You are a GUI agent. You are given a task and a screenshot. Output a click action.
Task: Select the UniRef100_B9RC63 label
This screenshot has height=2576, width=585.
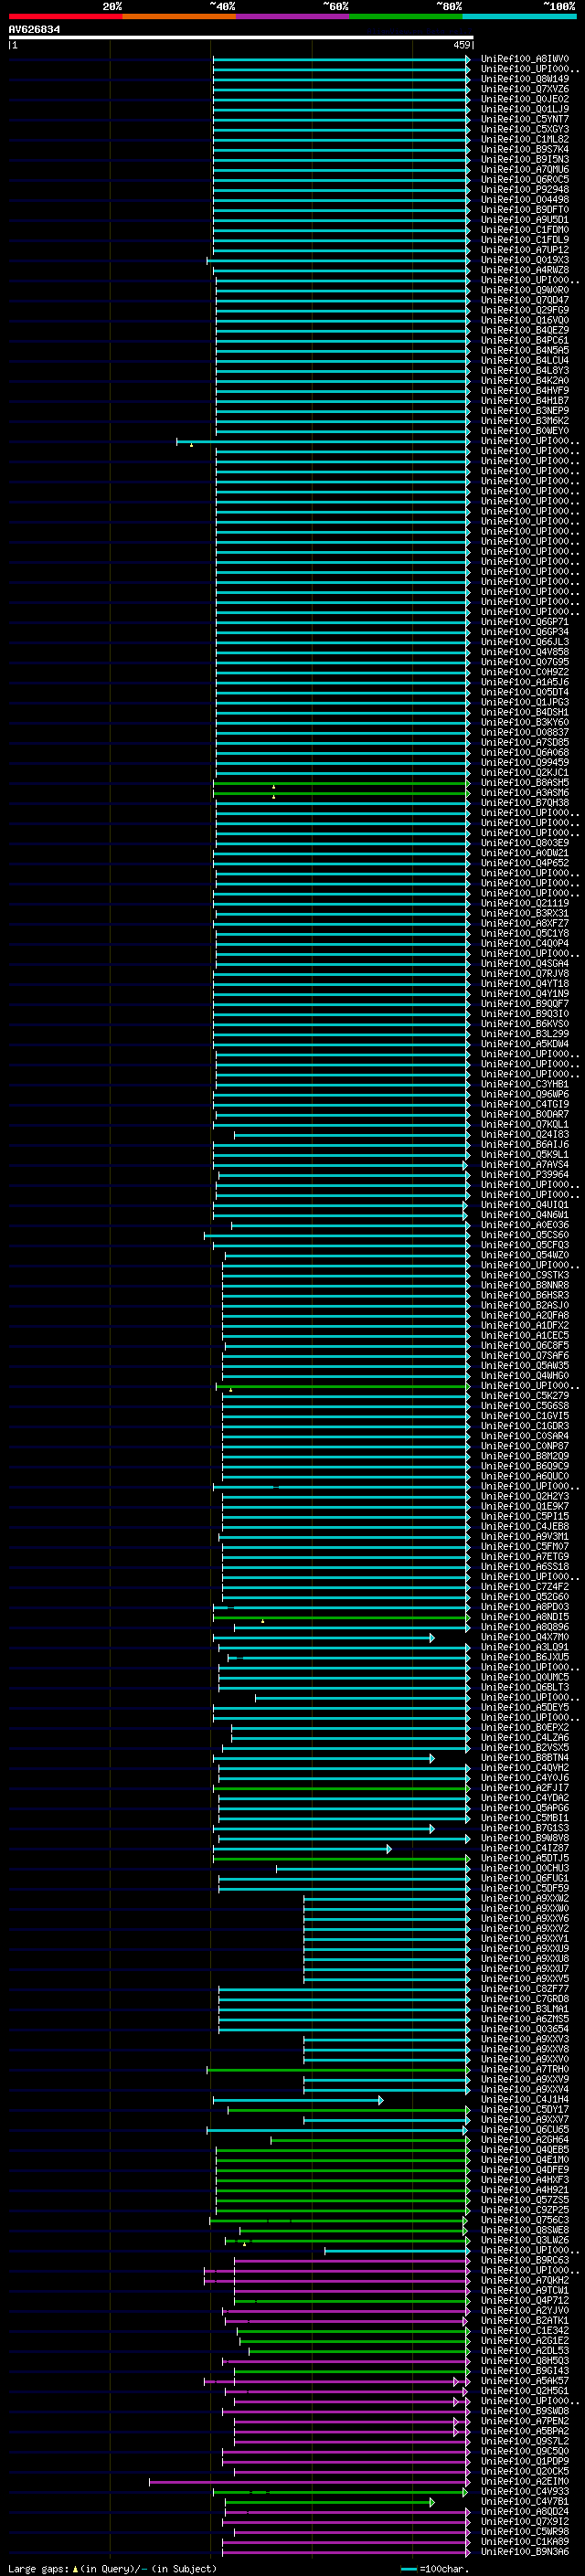coord(525,2260)
